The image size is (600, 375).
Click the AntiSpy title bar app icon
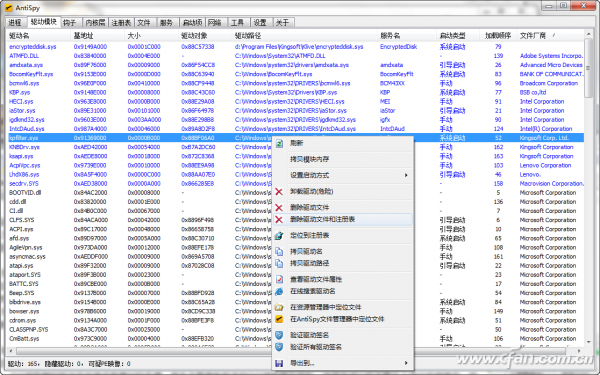tap(8, 8)
